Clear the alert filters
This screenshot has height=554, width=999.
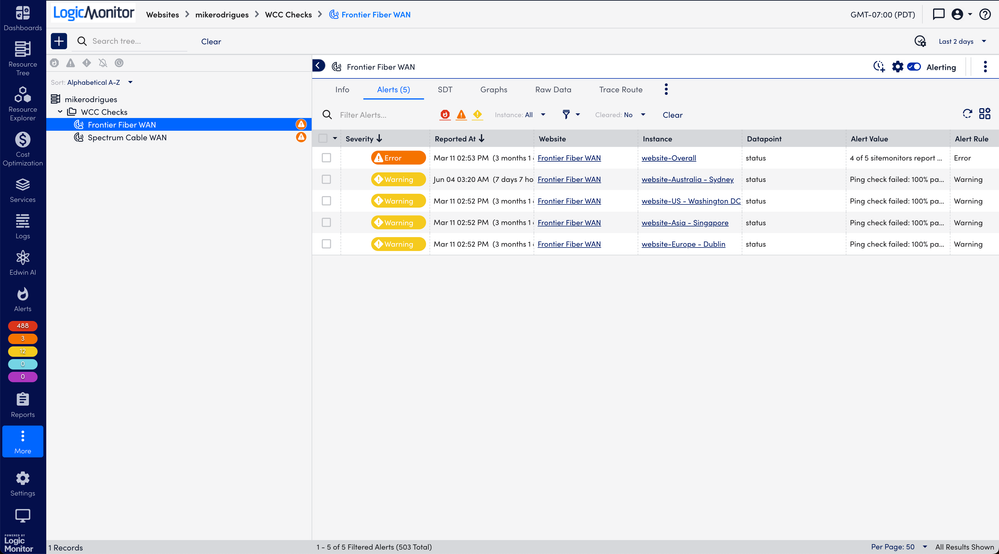click(672, 115)
